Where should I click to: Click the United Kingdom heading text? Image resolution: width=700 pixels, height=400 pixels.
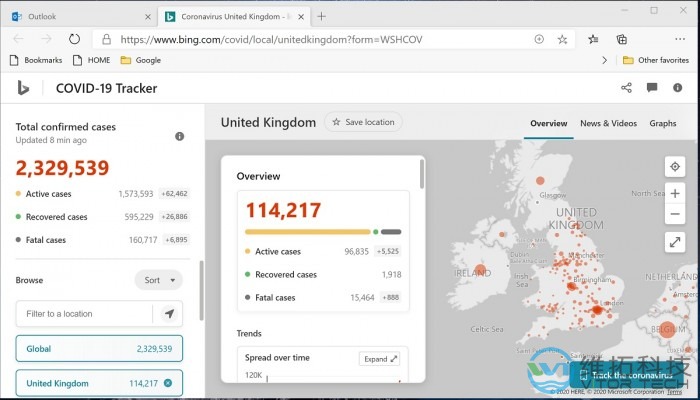point(268,122)
